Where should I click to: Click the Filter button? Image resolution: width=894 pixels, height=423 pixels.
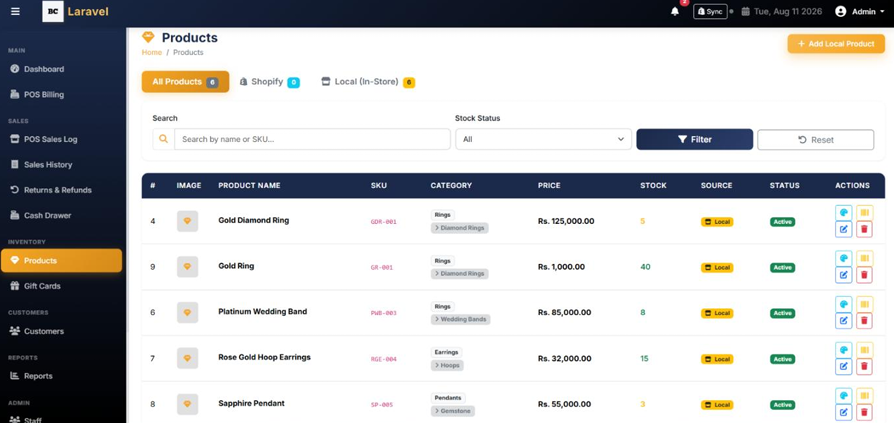click(x=694, y=139)
